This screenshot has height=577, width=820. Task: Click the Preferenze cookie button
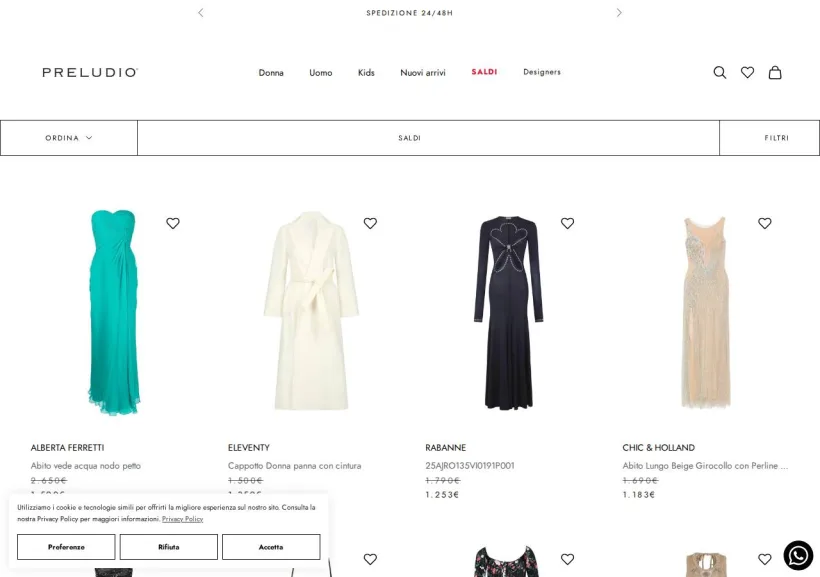[66, 547]
